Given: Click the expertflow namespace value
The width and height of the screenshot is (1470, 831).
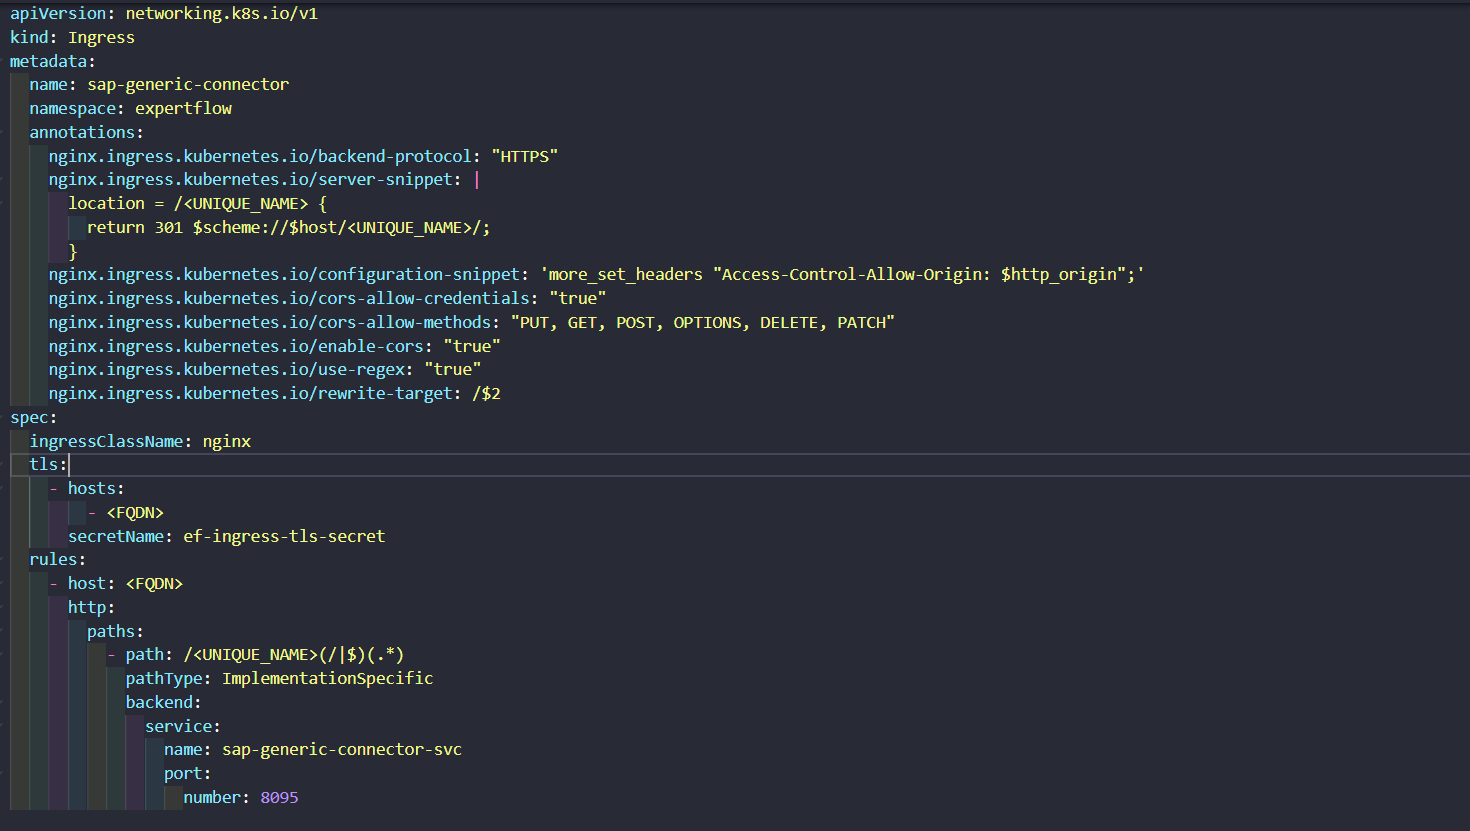Looking at the screenshot, I should (183, 109).
